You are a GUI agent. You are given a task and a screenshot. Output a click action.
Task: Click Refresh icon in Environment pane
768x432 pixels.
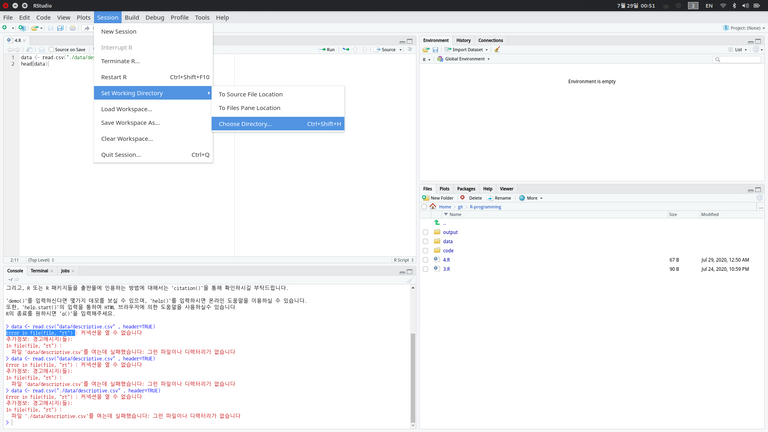tap(756, 49)
